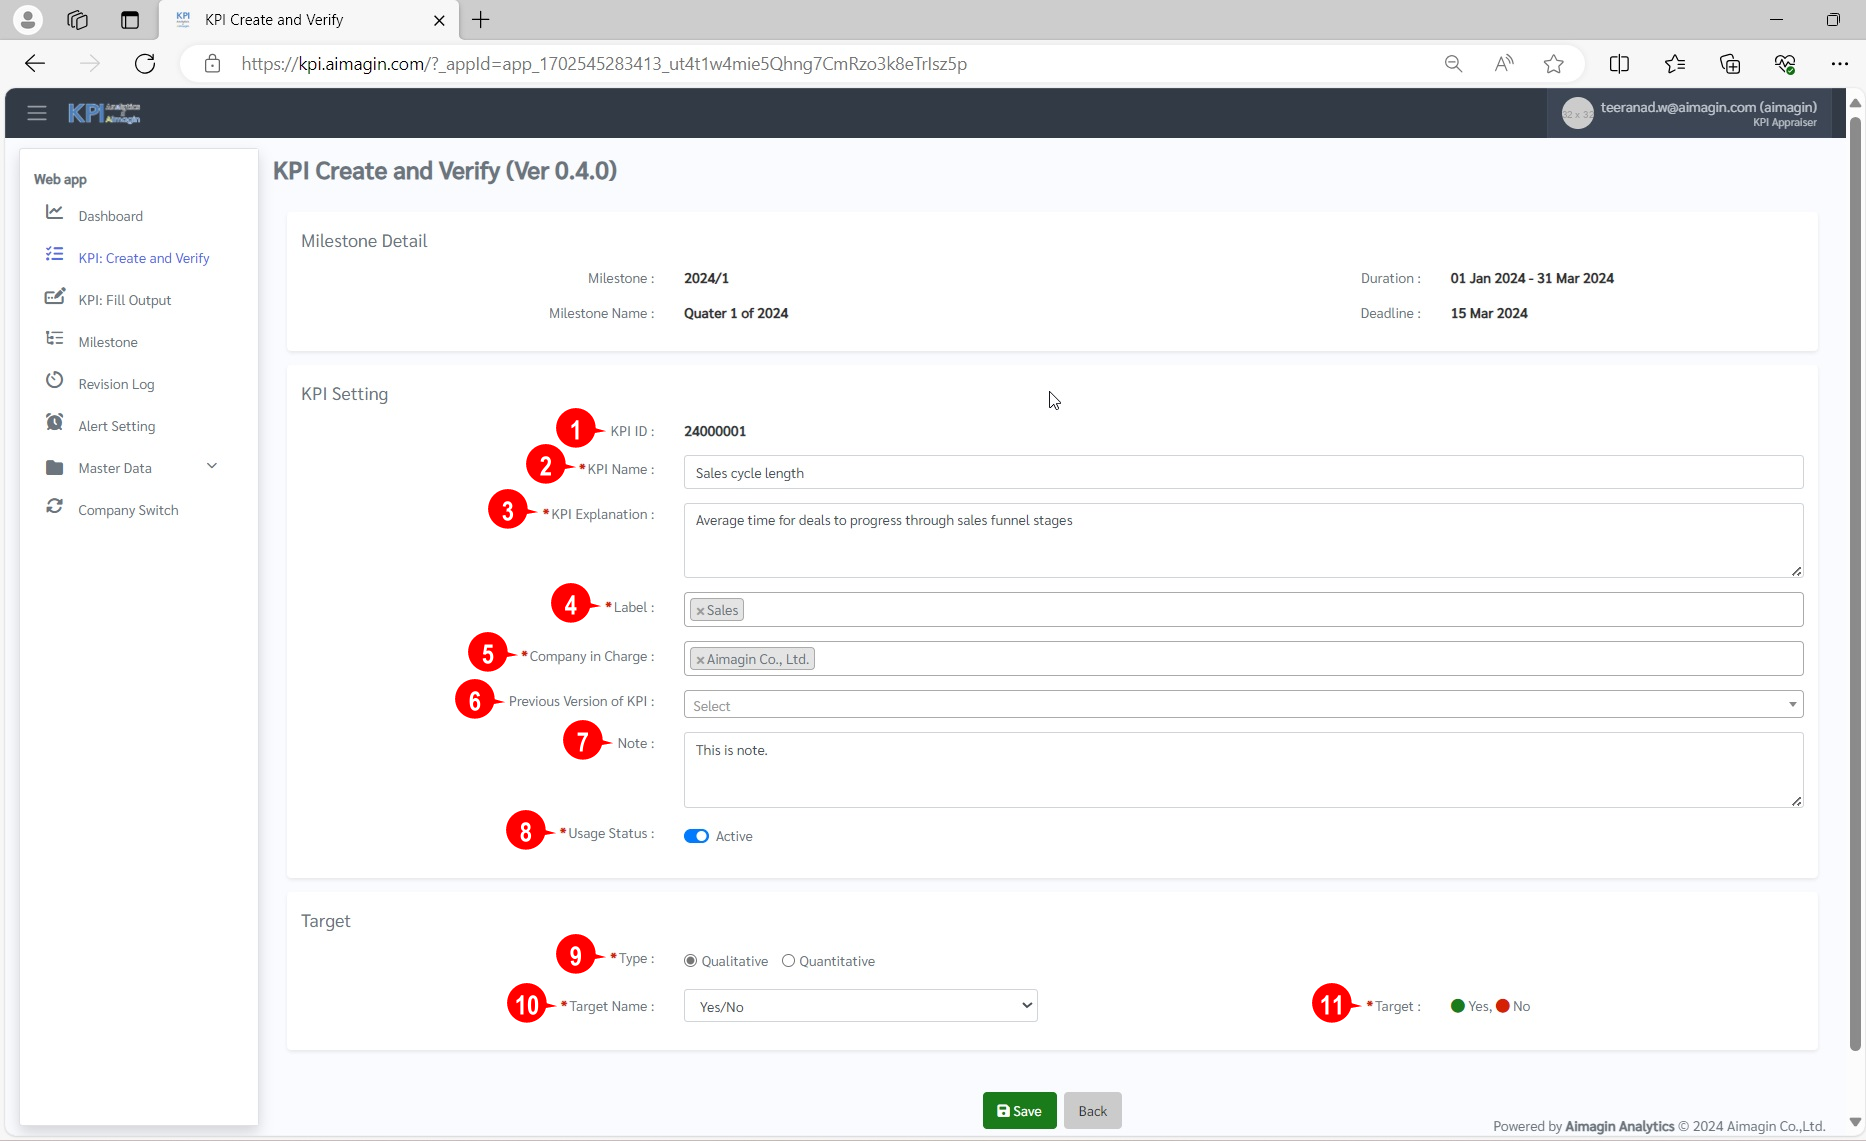Click the green Save button
The image size is (1866, 1141).
pyautogui.click(x=1019, y=1111)
